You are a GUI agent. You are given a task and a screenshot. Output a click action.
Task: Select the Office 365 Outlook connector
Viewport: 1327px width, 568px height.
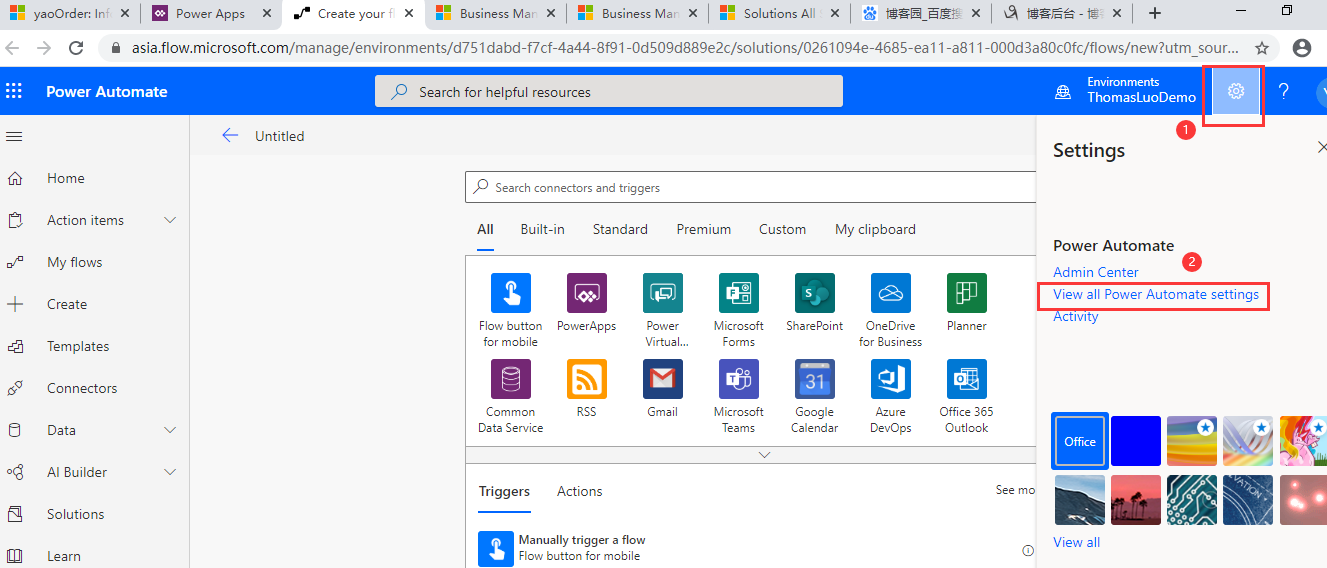pos(966,379)
